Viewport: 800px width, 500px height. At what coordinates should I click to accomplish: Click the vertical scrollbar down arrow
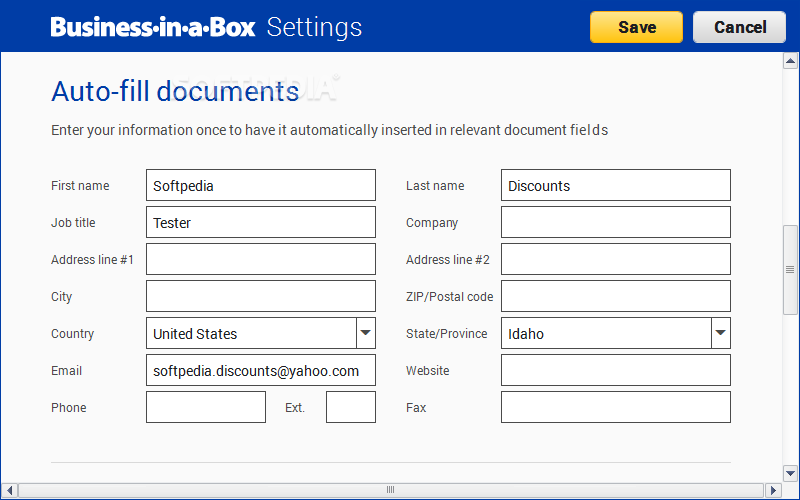pyautogui.click(x=790, y=473)
